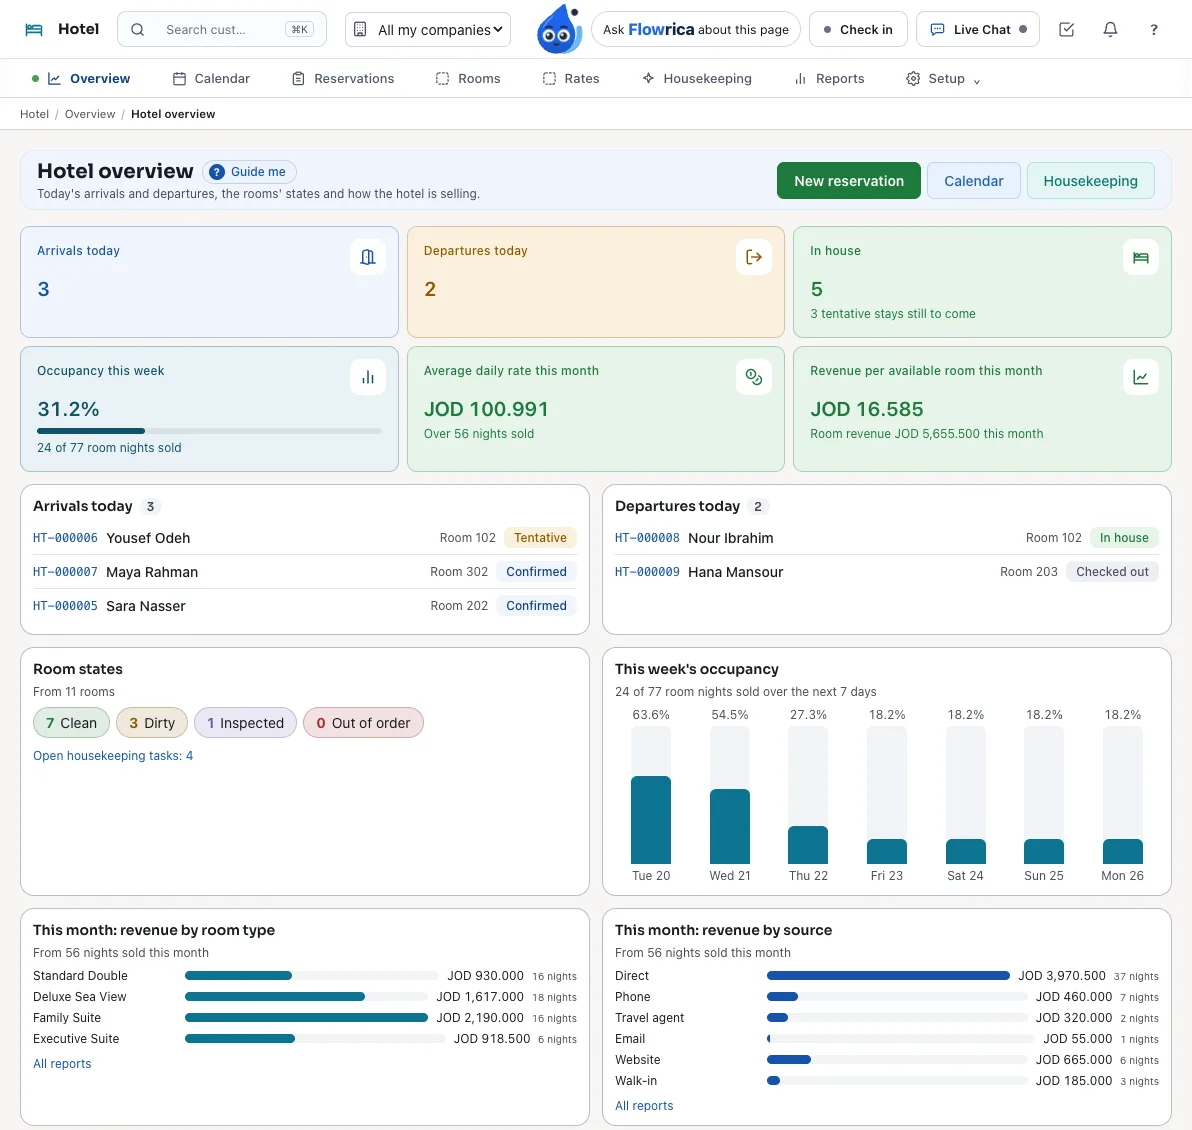
Task: Go to the Rooms tab
Action: (468, 78)
